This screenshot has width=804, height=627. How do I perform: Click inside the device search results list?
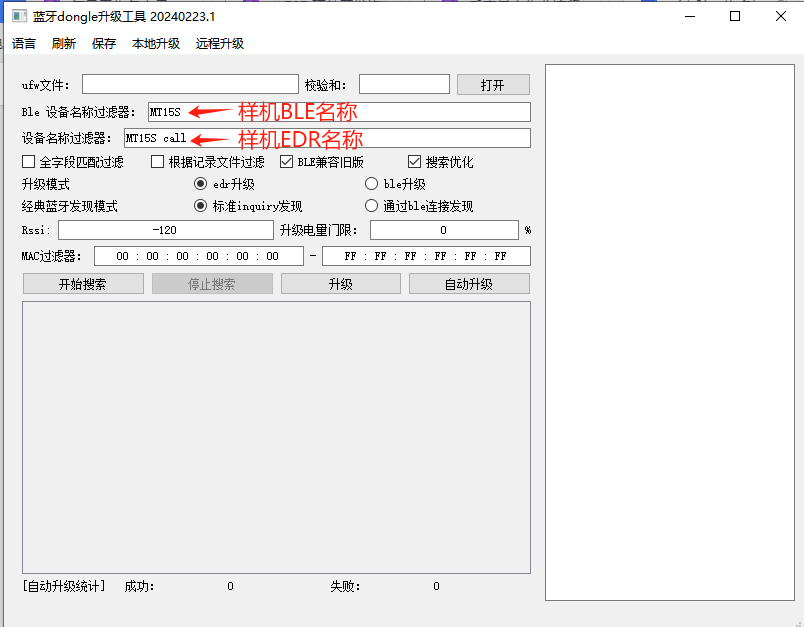[x=276, y=437]
